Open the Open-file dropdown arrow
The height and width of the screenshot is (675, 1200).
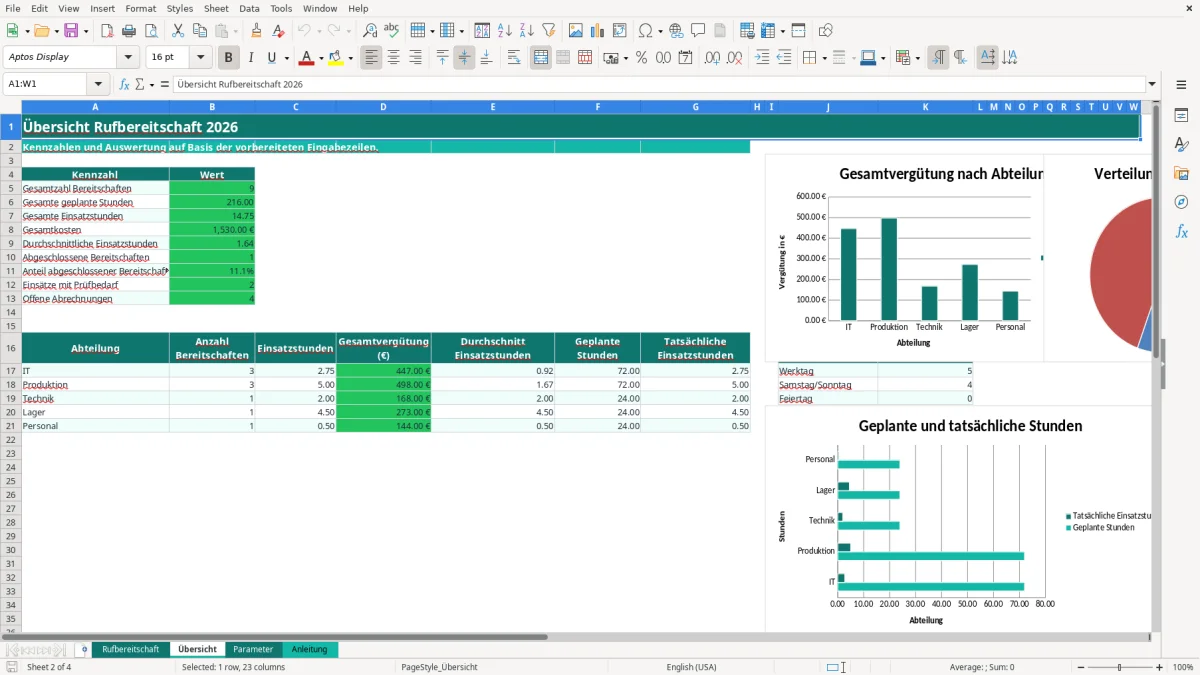click(55, 31)
